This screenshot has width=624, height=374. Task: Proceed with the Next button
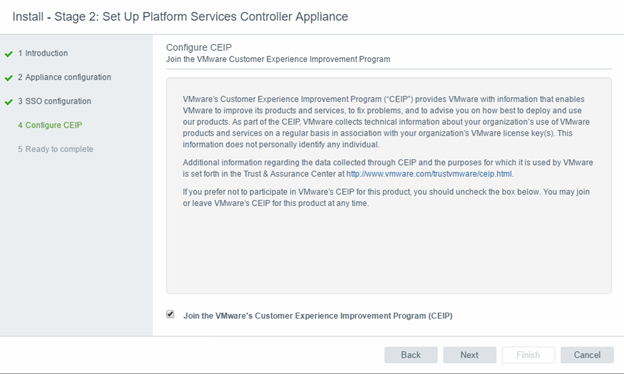pyautogui.click(x=470, y=355)
